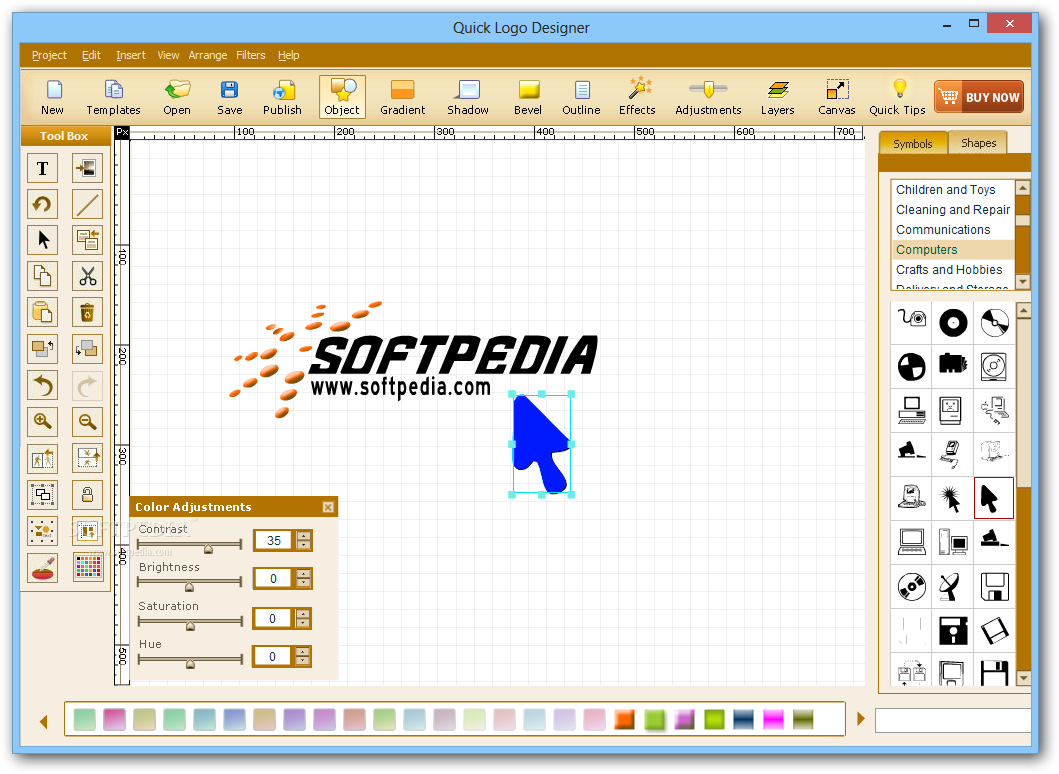Increase Saturation with the up stepper arrow

pyautogui.click(x=303, y=614)
